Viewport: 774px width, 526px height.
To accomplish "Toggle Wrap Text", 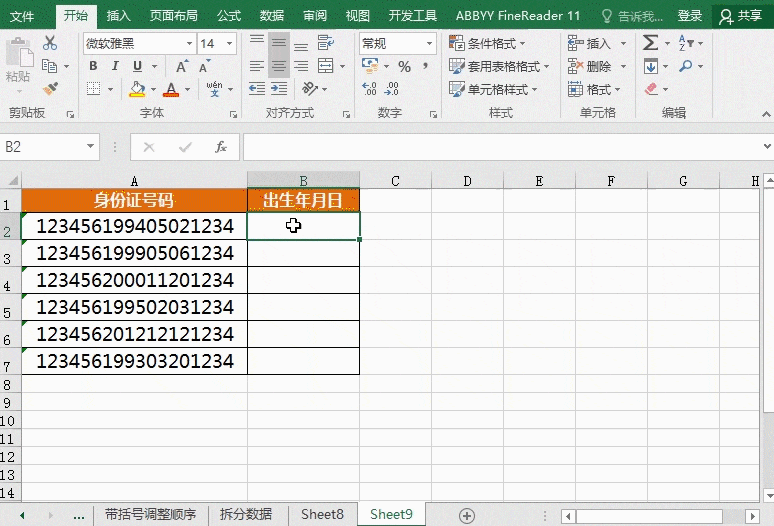I will 325,43.
